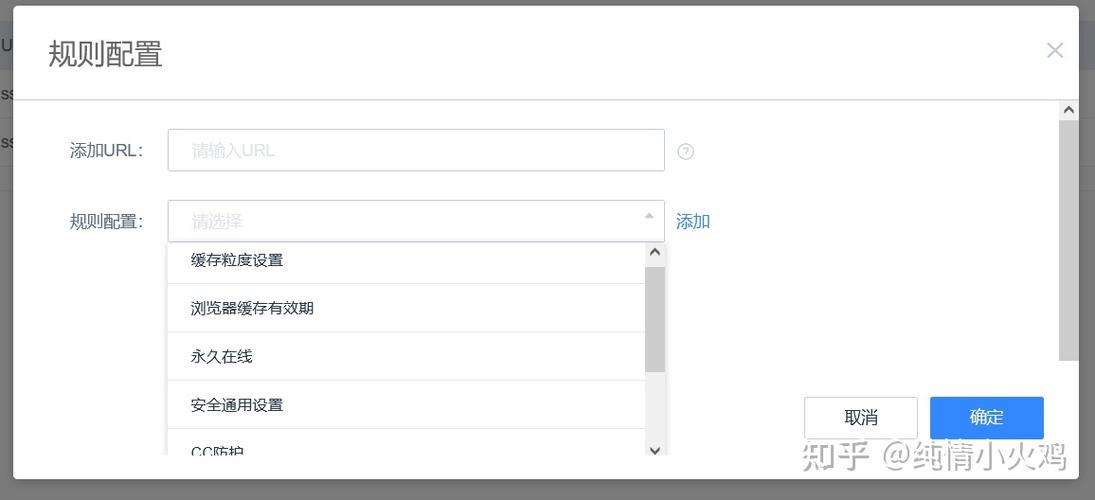Click the 添加 link
Viewport: 1095px width, 500px height.
coord(693,222)
